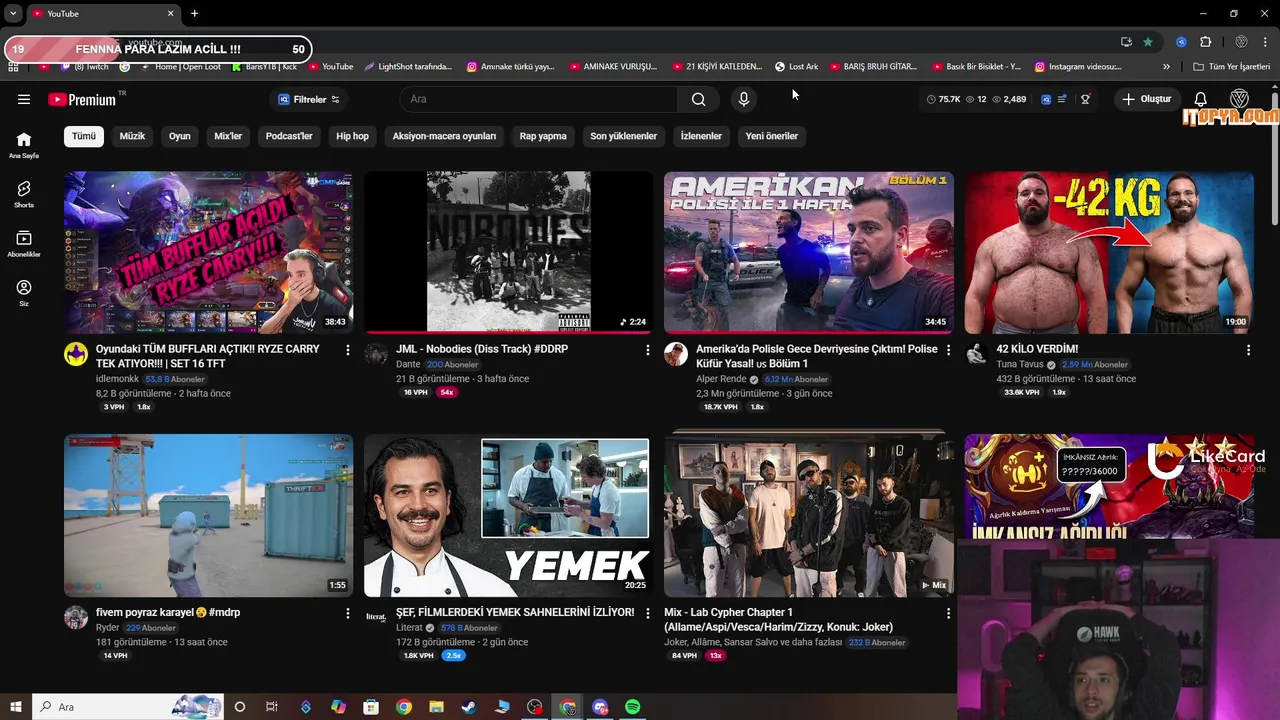The image size is (1280, 720).
Task: Open the YouTube guide hamburger menu
Action: point(24,99)
